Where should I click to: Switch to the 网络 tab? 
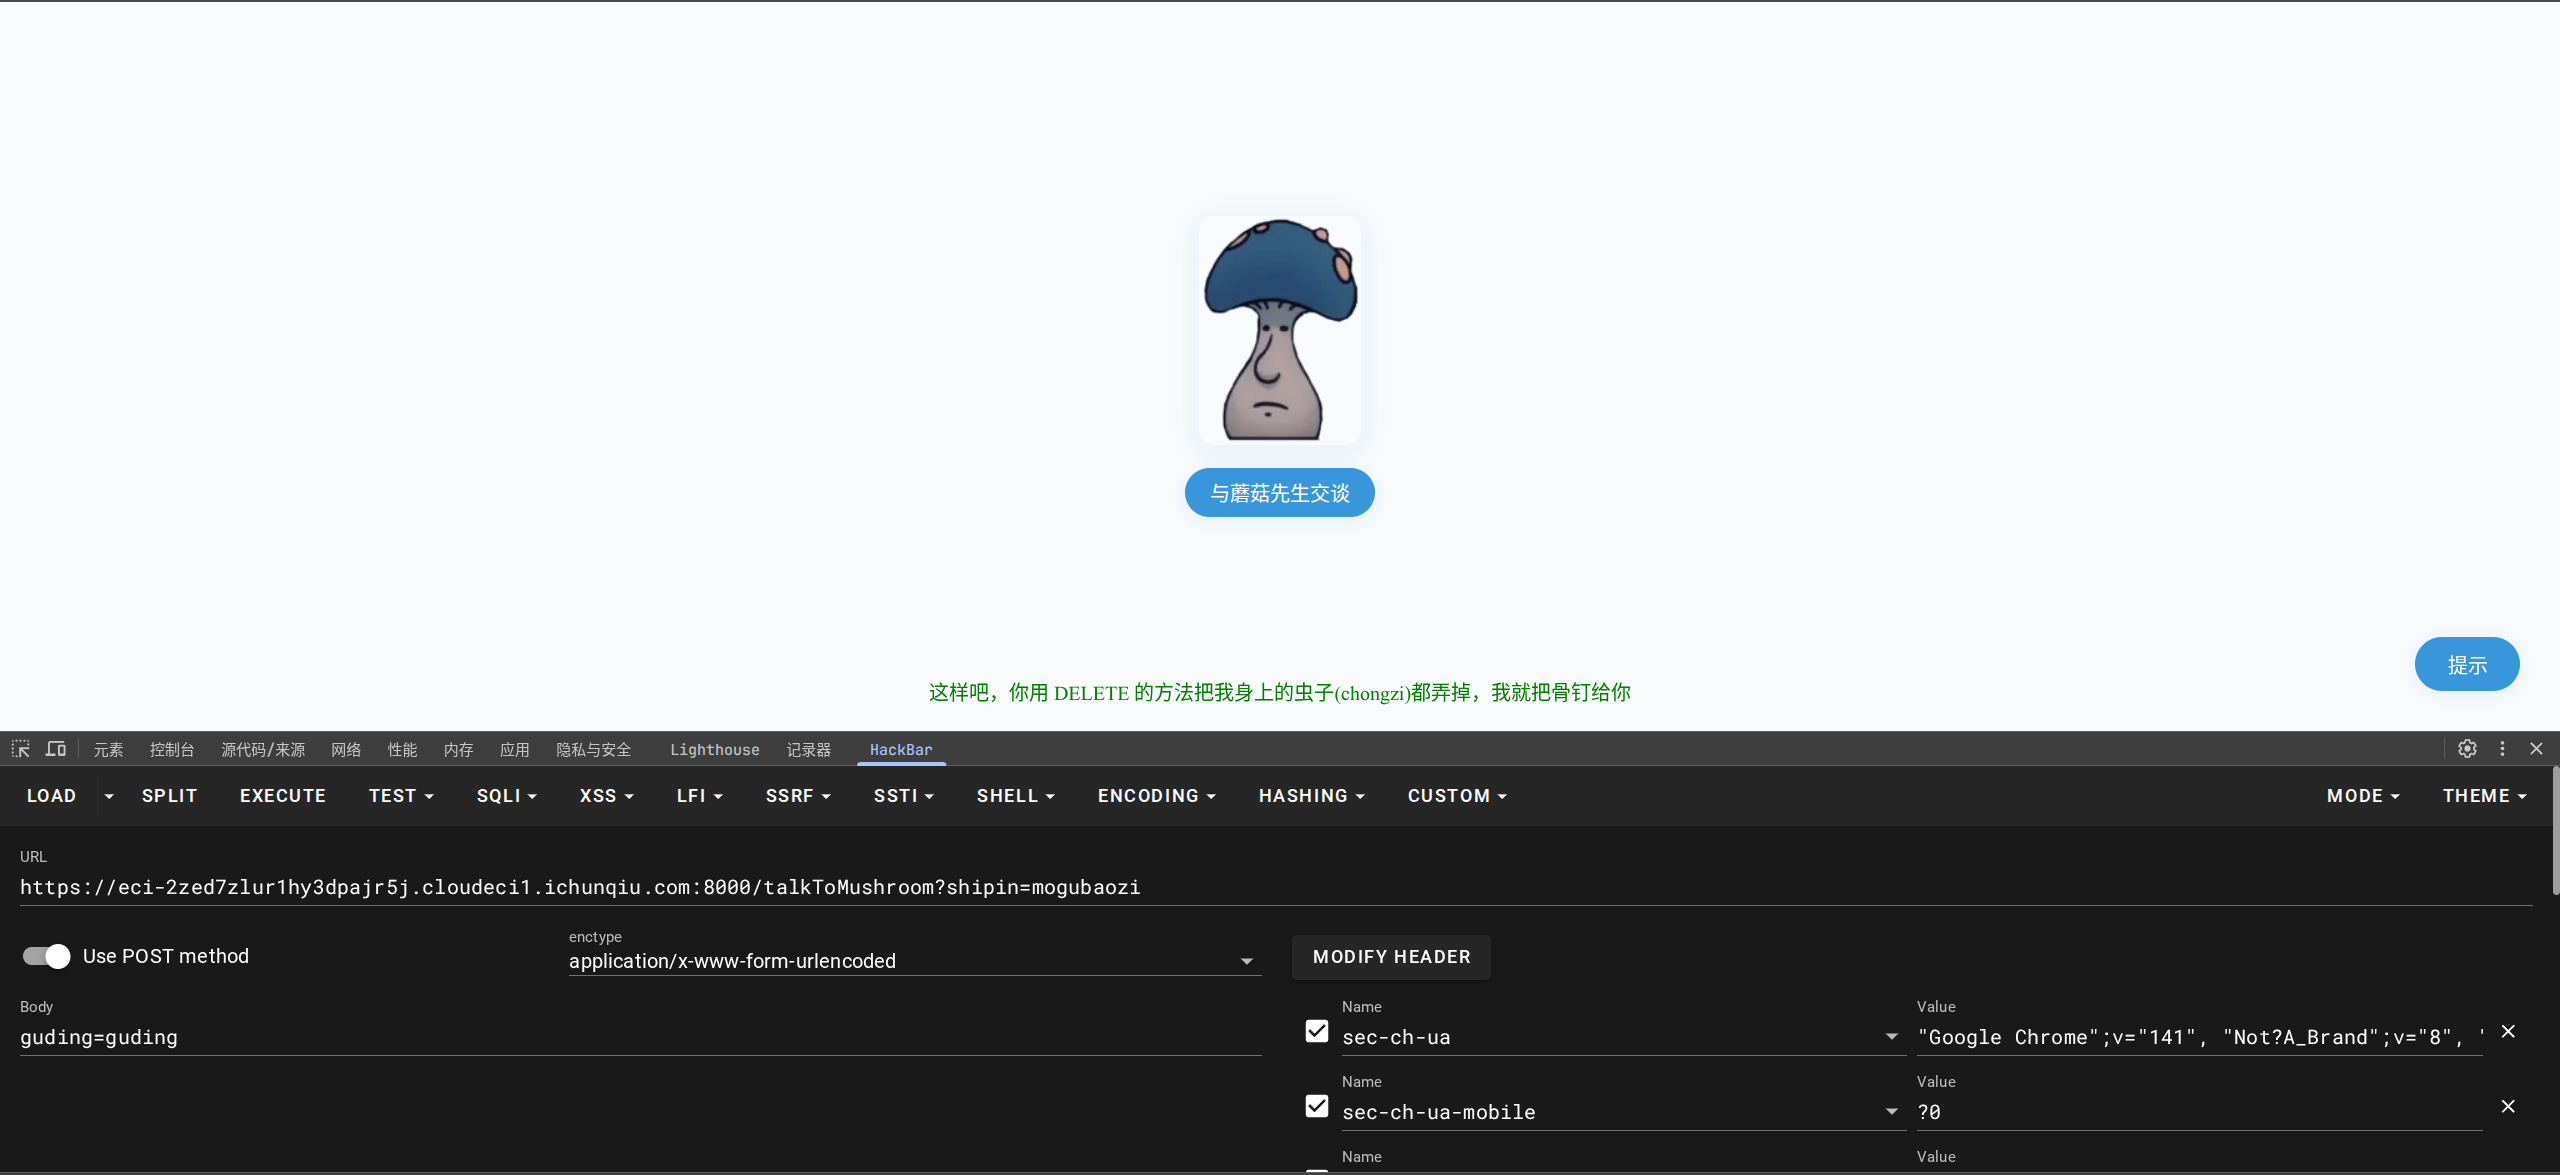tap(346, 749)
